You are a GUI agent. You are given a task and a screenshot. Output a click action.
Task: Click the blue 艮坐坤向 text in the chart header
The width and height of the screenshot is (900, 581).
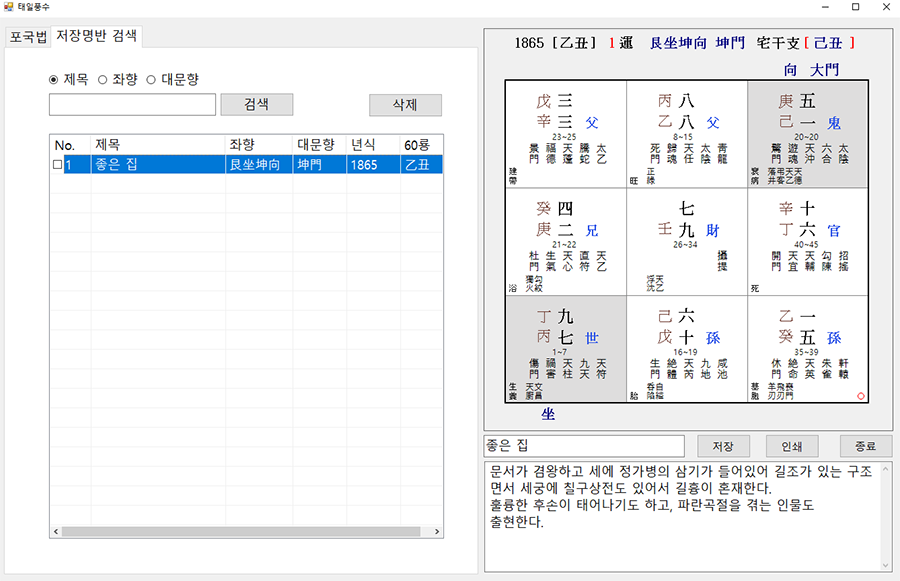click(678, 43)
